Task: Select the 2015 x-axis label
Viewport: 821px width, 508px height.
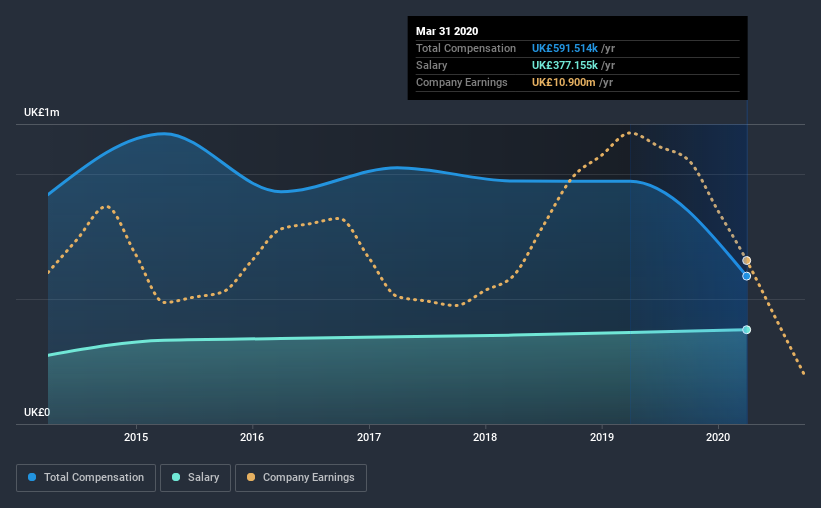Action: click(136, 437)
